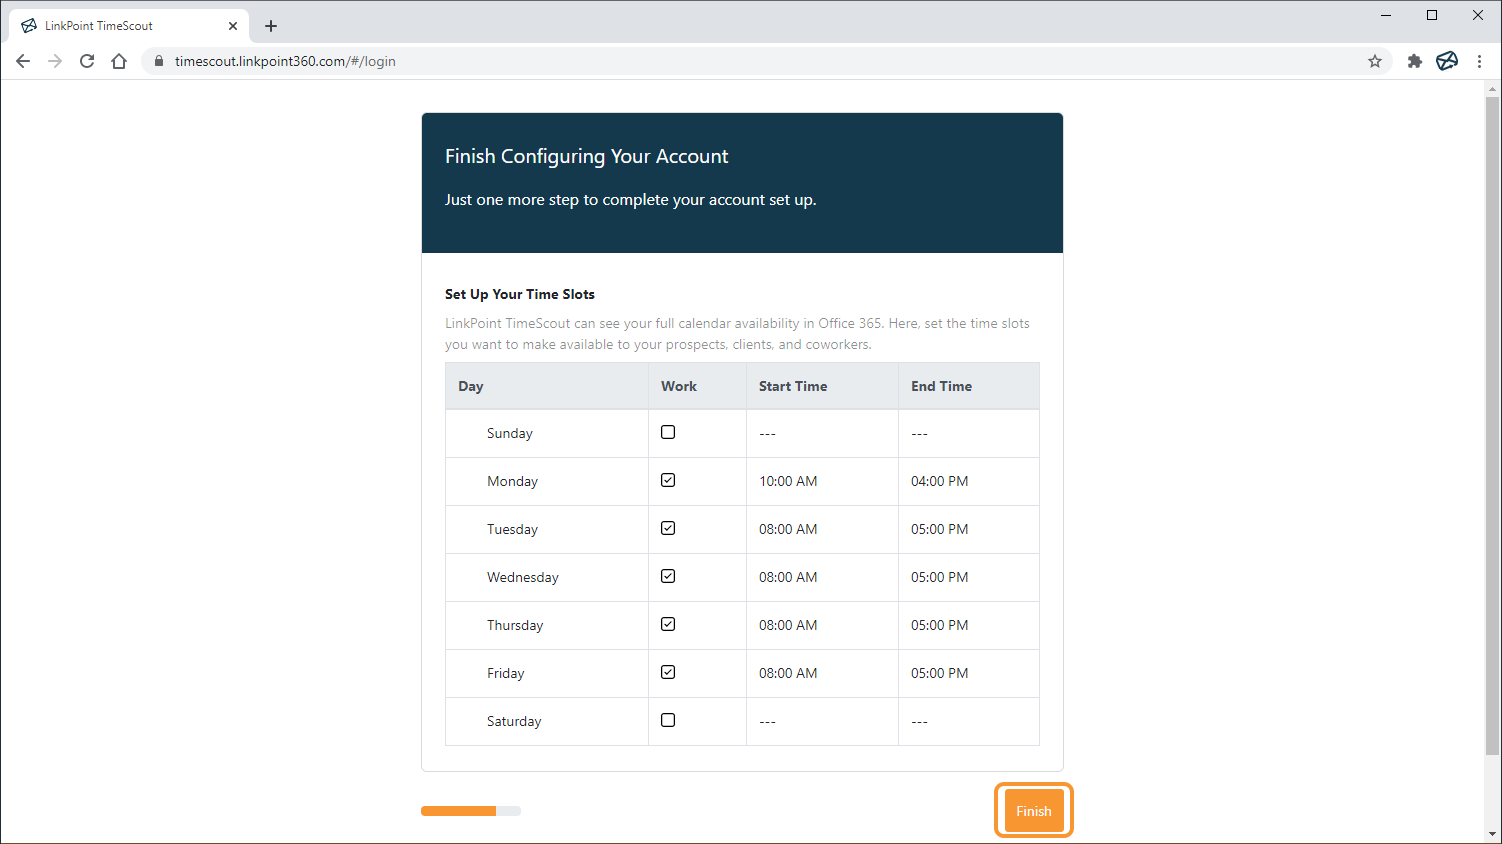Go back using the browser back arrow

pyautogui.click(x=23, y=61)
